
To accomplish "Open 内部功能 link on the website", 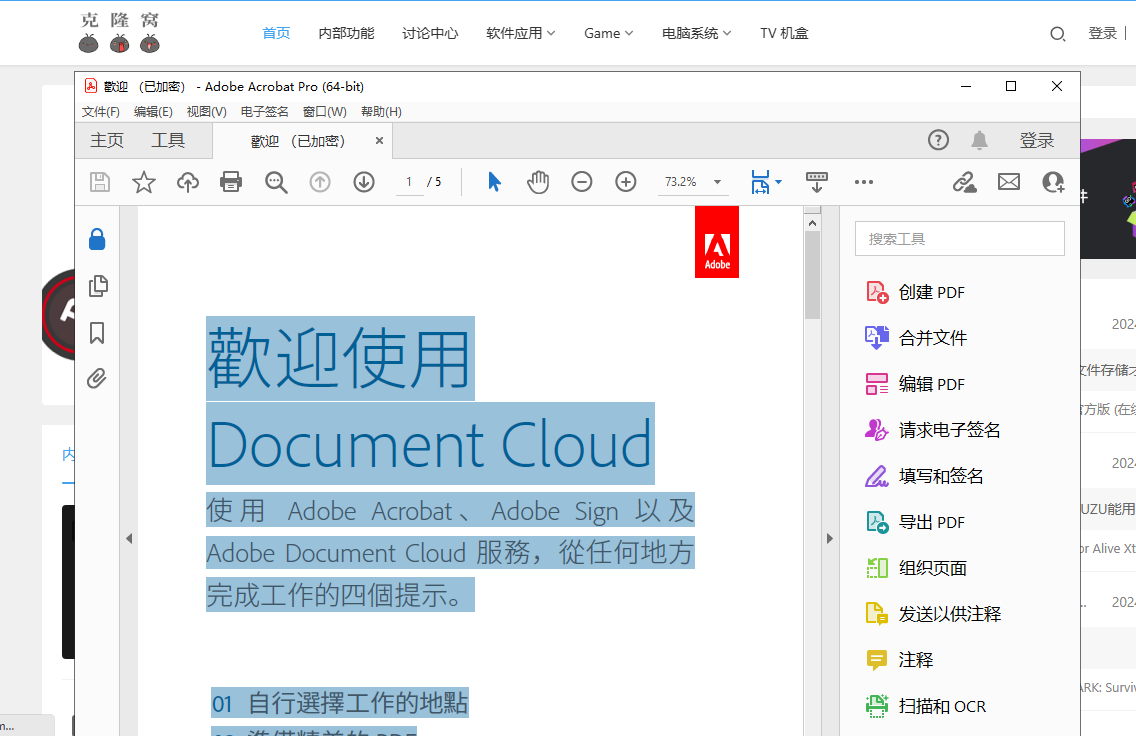I will click(x=346, y=33).
